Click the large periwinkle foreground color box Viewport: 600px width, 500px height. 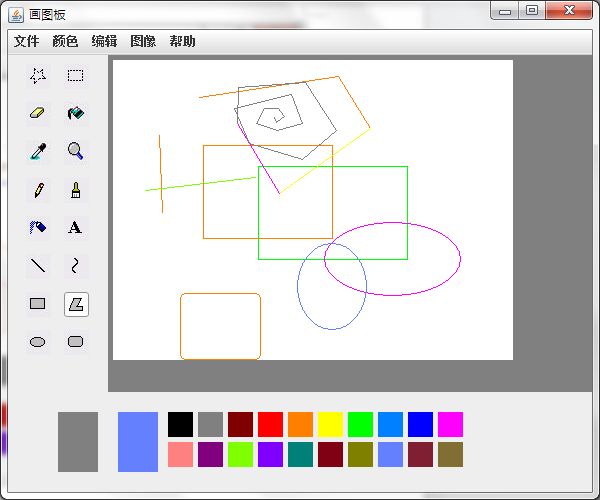point(138,442)
